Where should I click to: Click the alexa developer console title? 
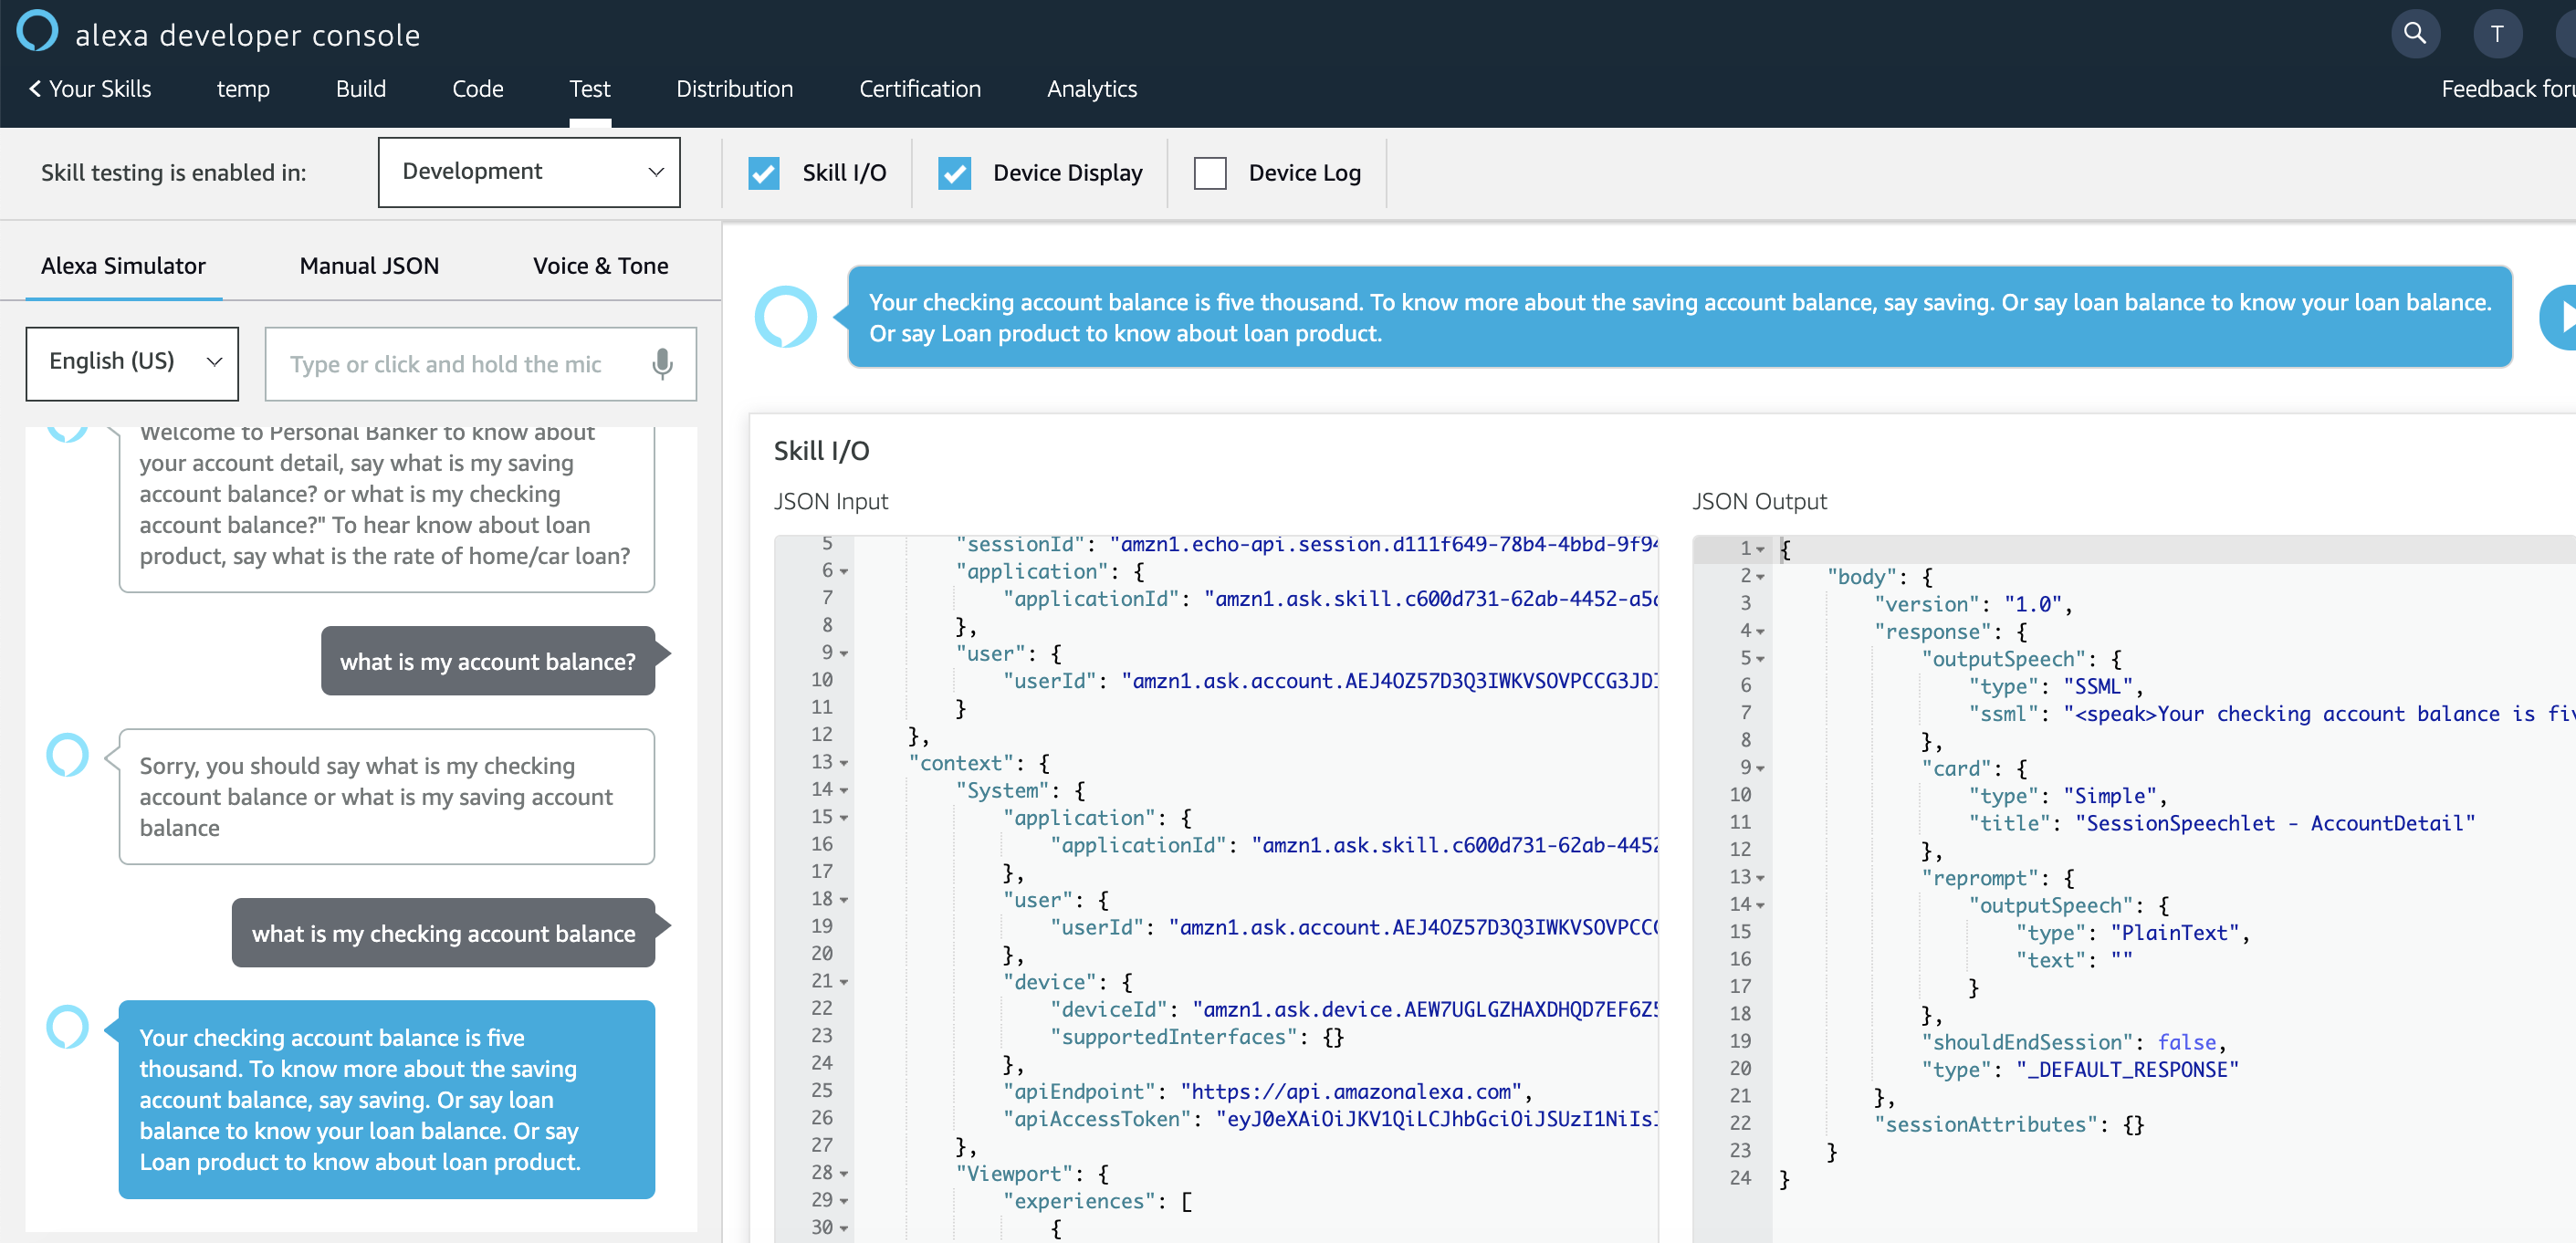248,35
